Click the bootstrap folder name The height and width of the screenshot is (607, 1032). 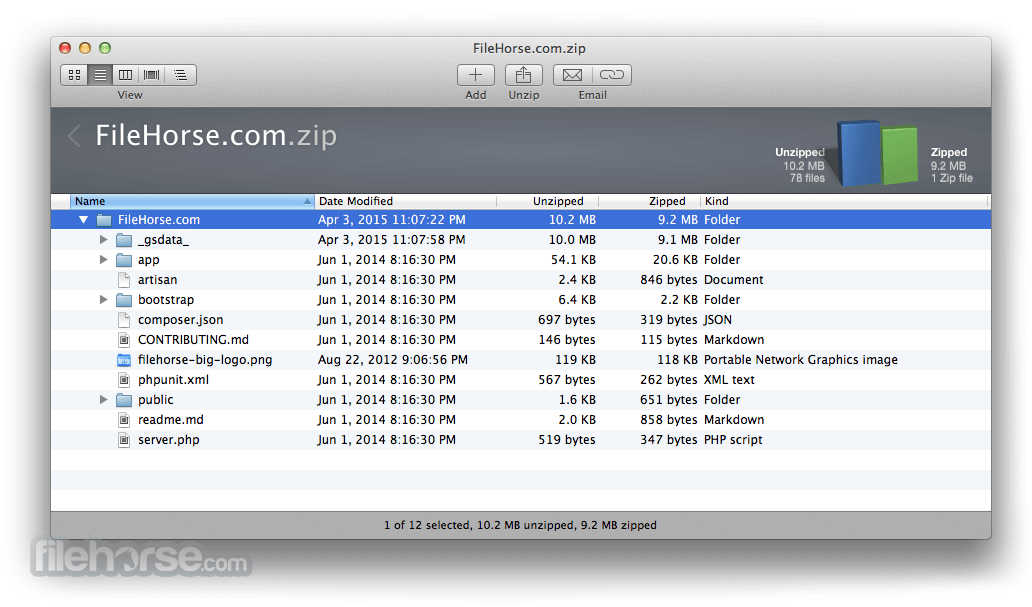(166, 300)
